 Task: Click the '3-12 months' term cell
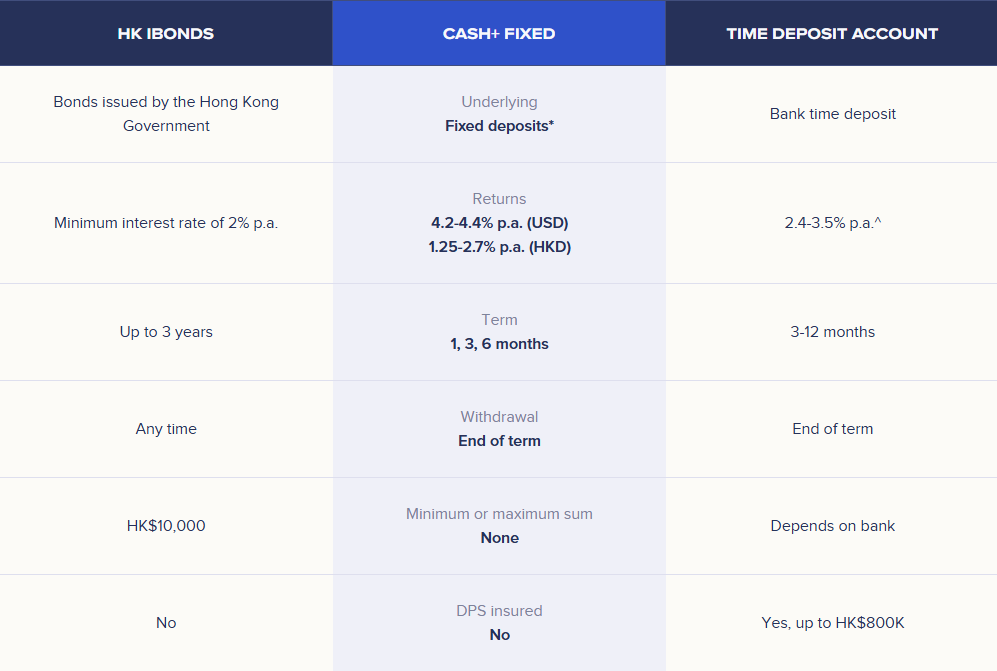tap(832, 332)
